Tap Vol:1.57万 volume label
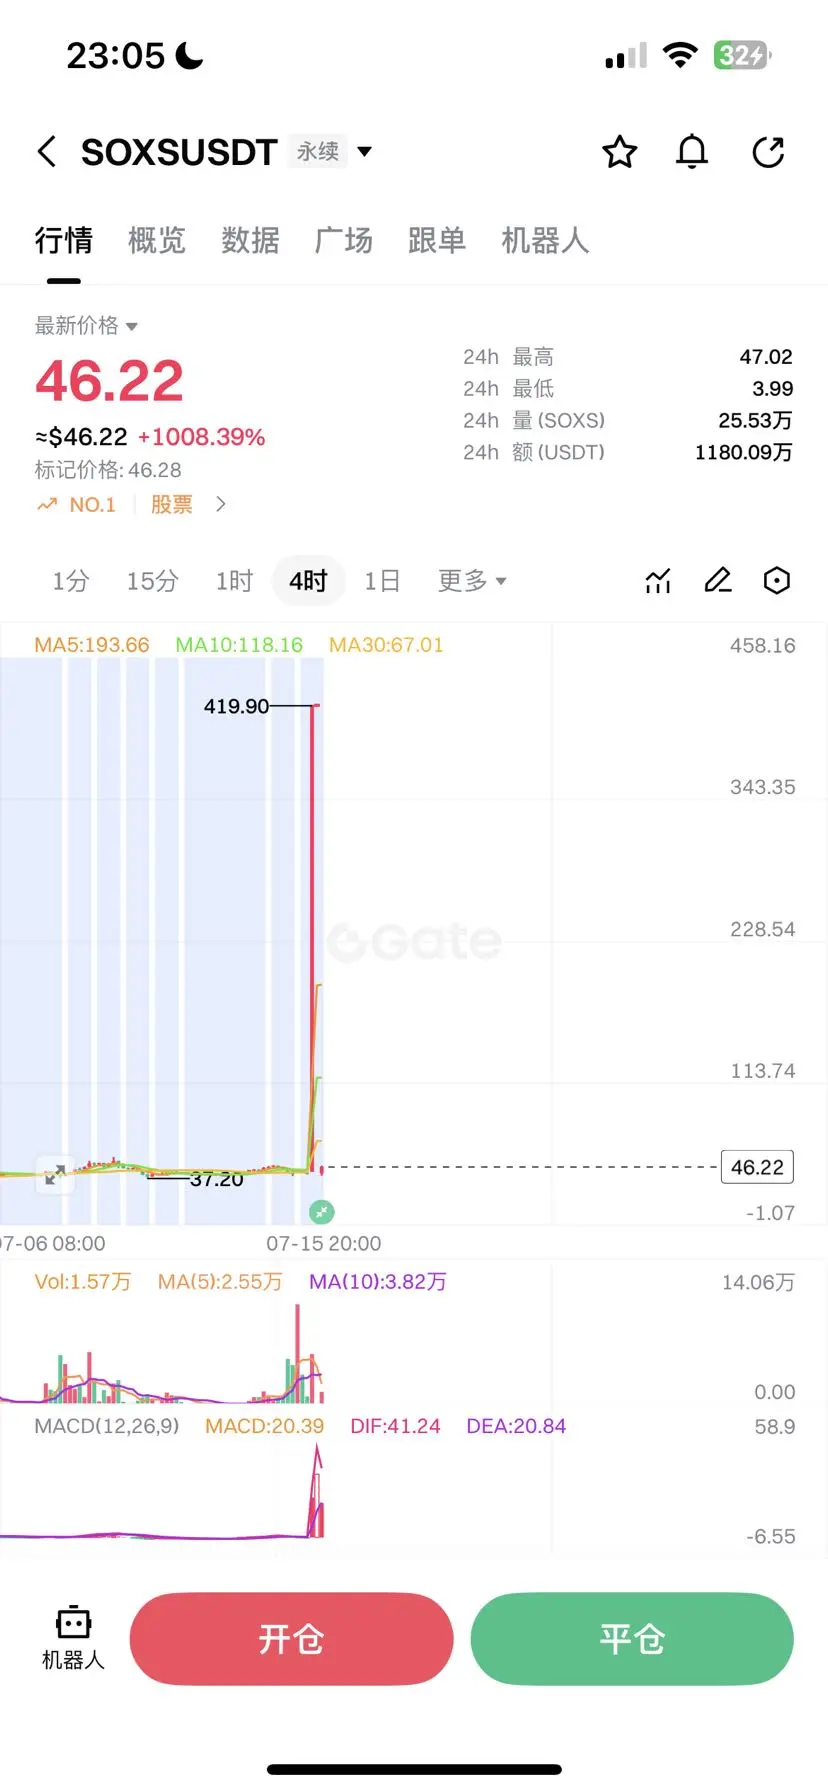 (83, 1282)
